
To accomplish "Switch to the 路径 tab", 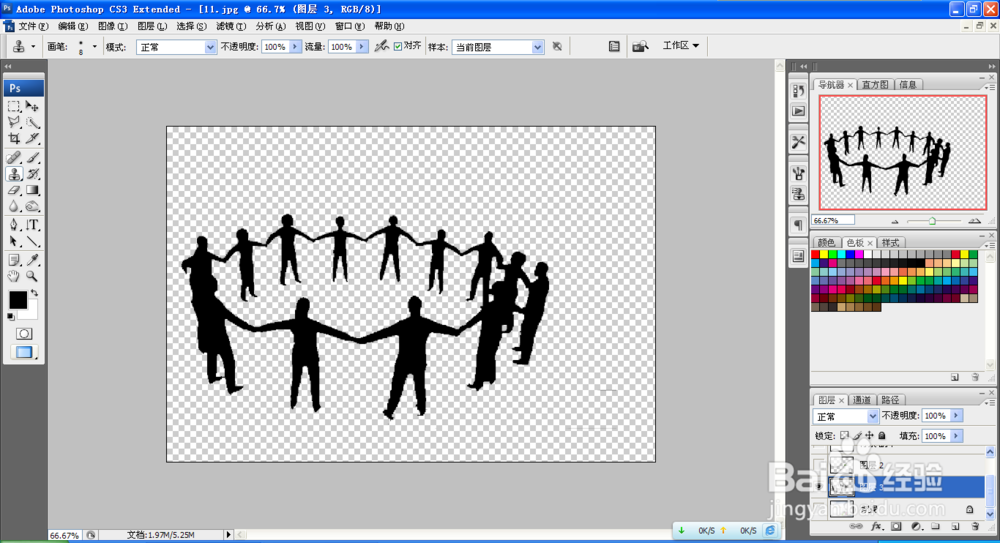I will pos(890,400).
